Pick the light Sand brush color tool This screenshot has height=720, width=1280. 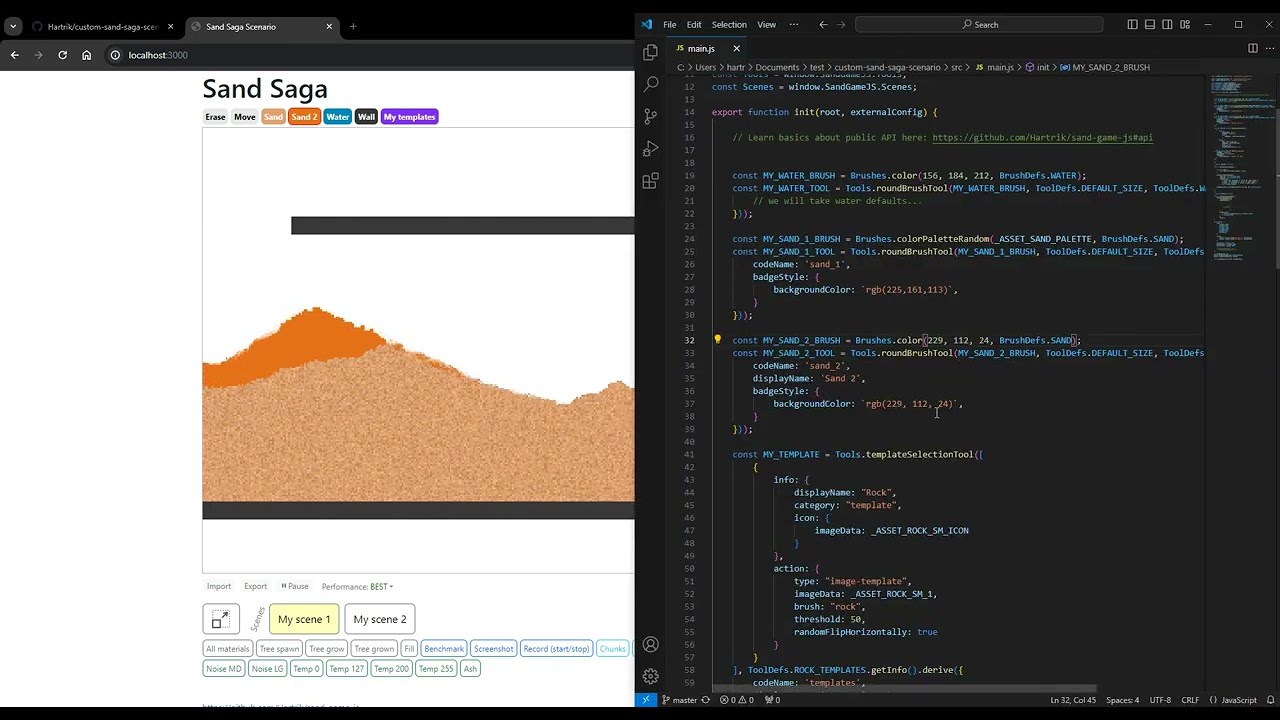(x=273, y=117)
